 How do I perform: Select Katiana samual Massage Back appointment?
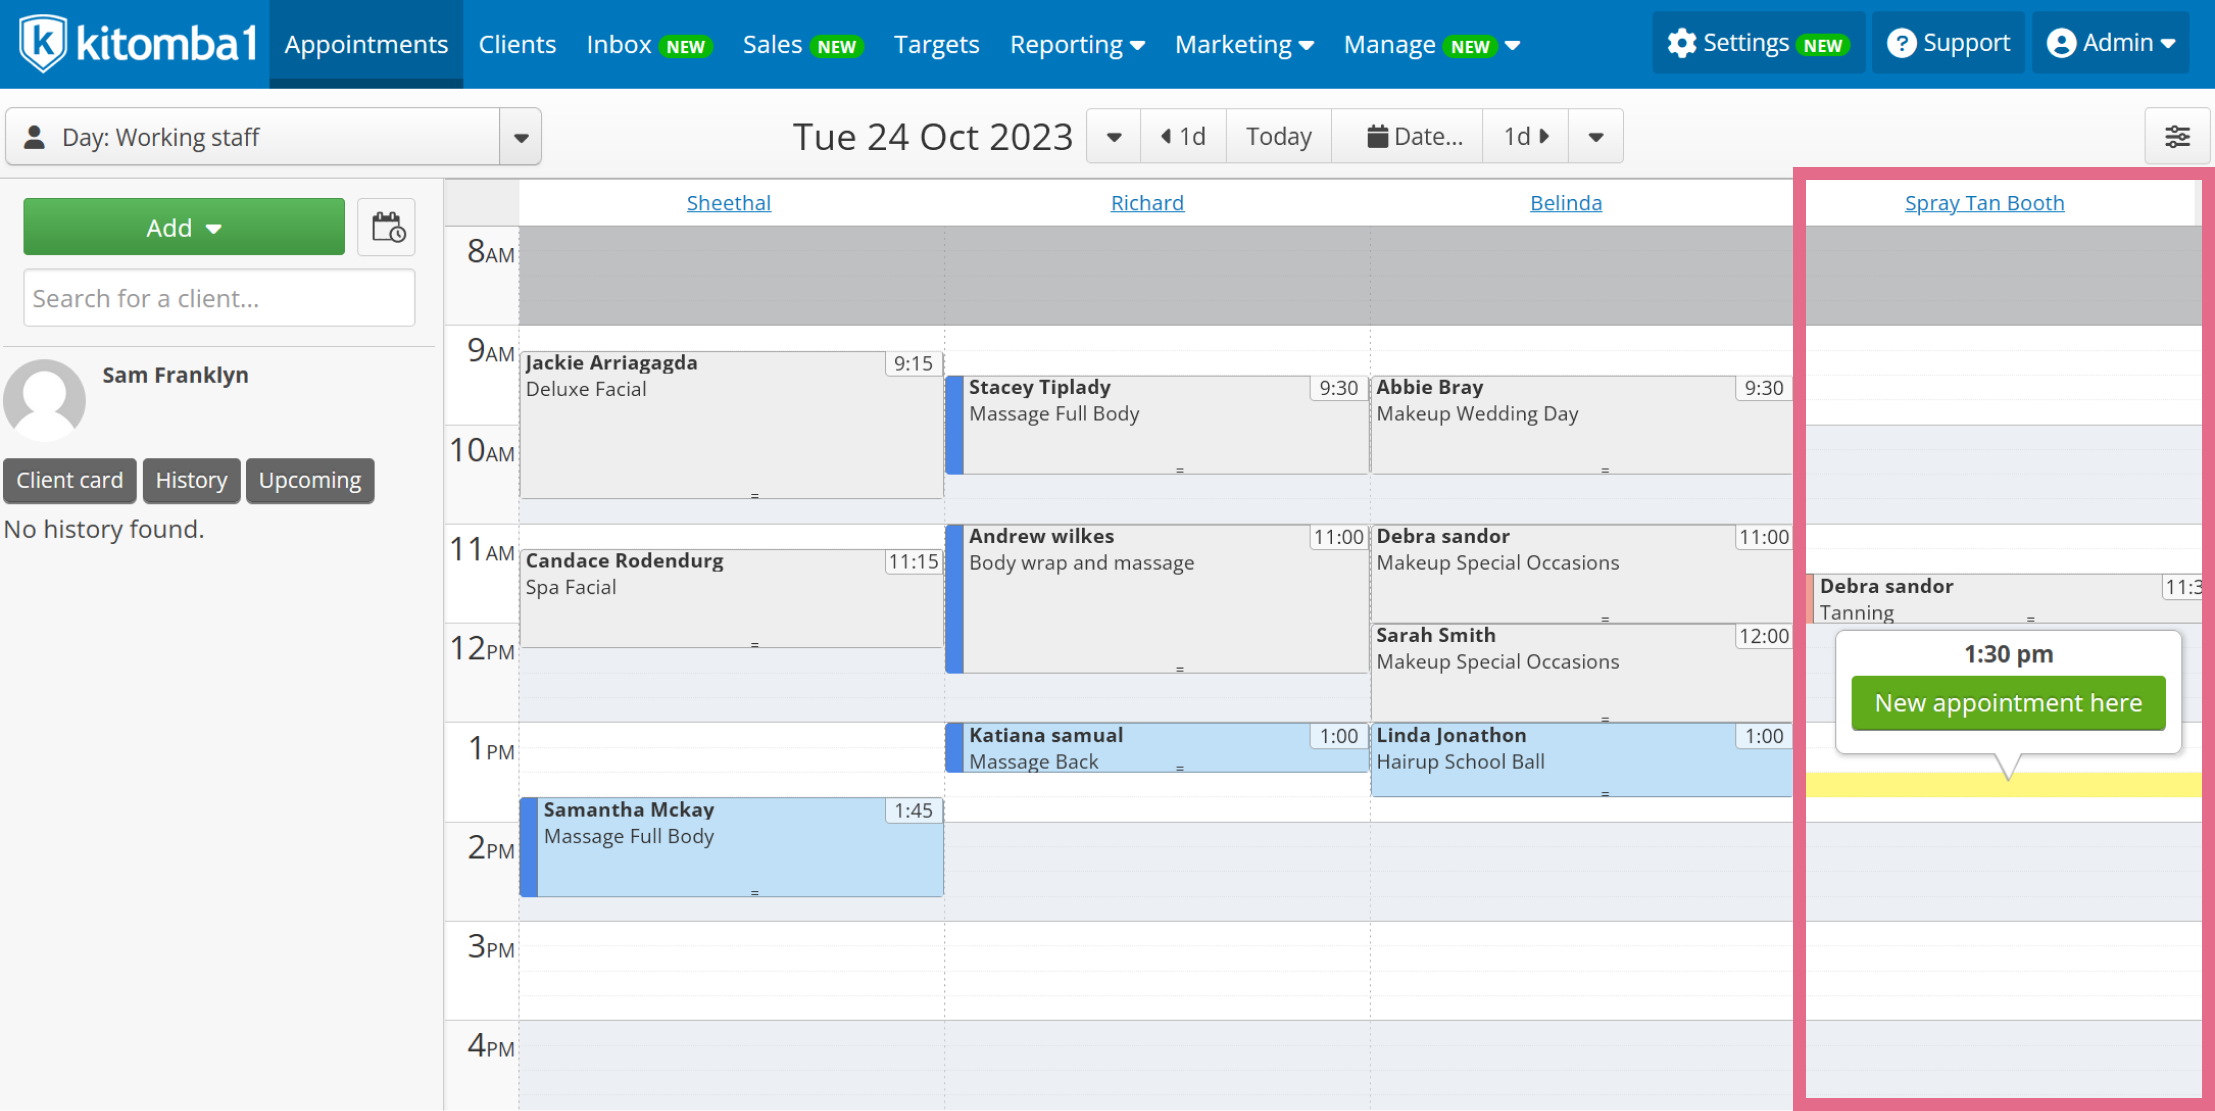pyautogui.click(x=1157, y=748)
